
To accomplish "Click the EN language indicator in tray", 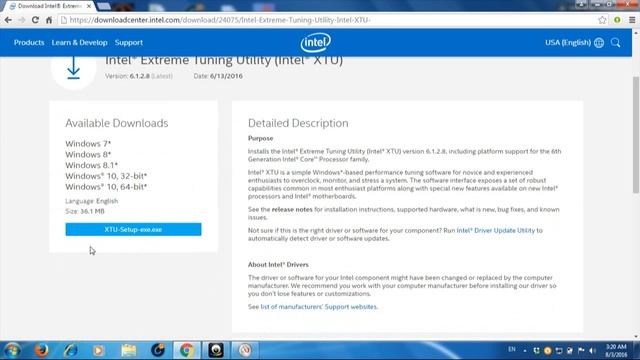I will coord(511,350).
